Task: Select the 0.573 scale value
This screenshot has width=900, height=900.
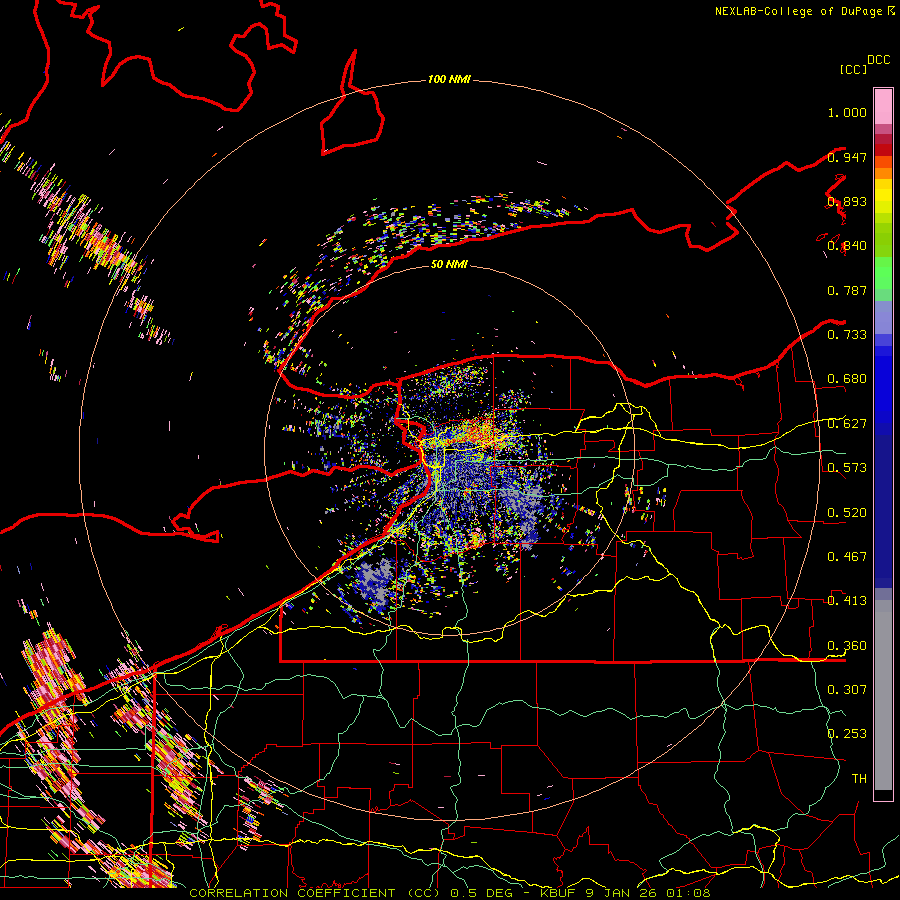Action: click(847, 468)
